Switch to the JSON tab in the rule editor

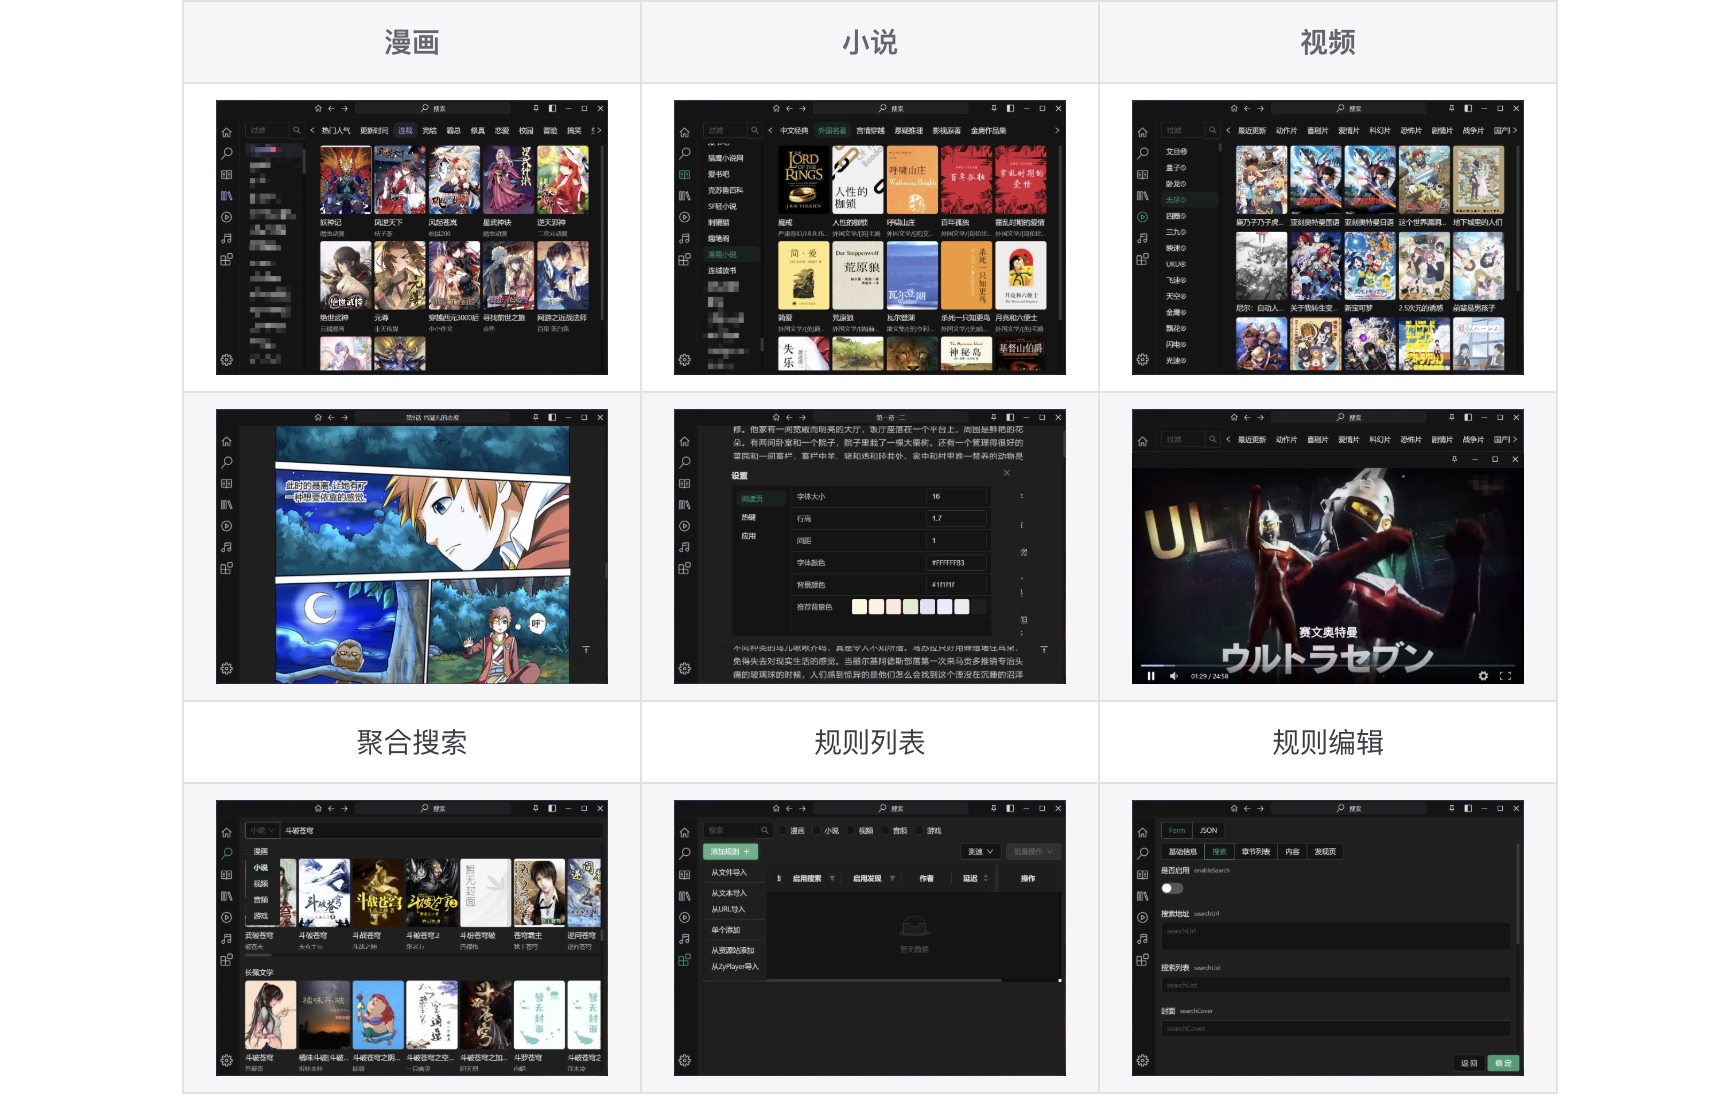[x=1208, y=830]
